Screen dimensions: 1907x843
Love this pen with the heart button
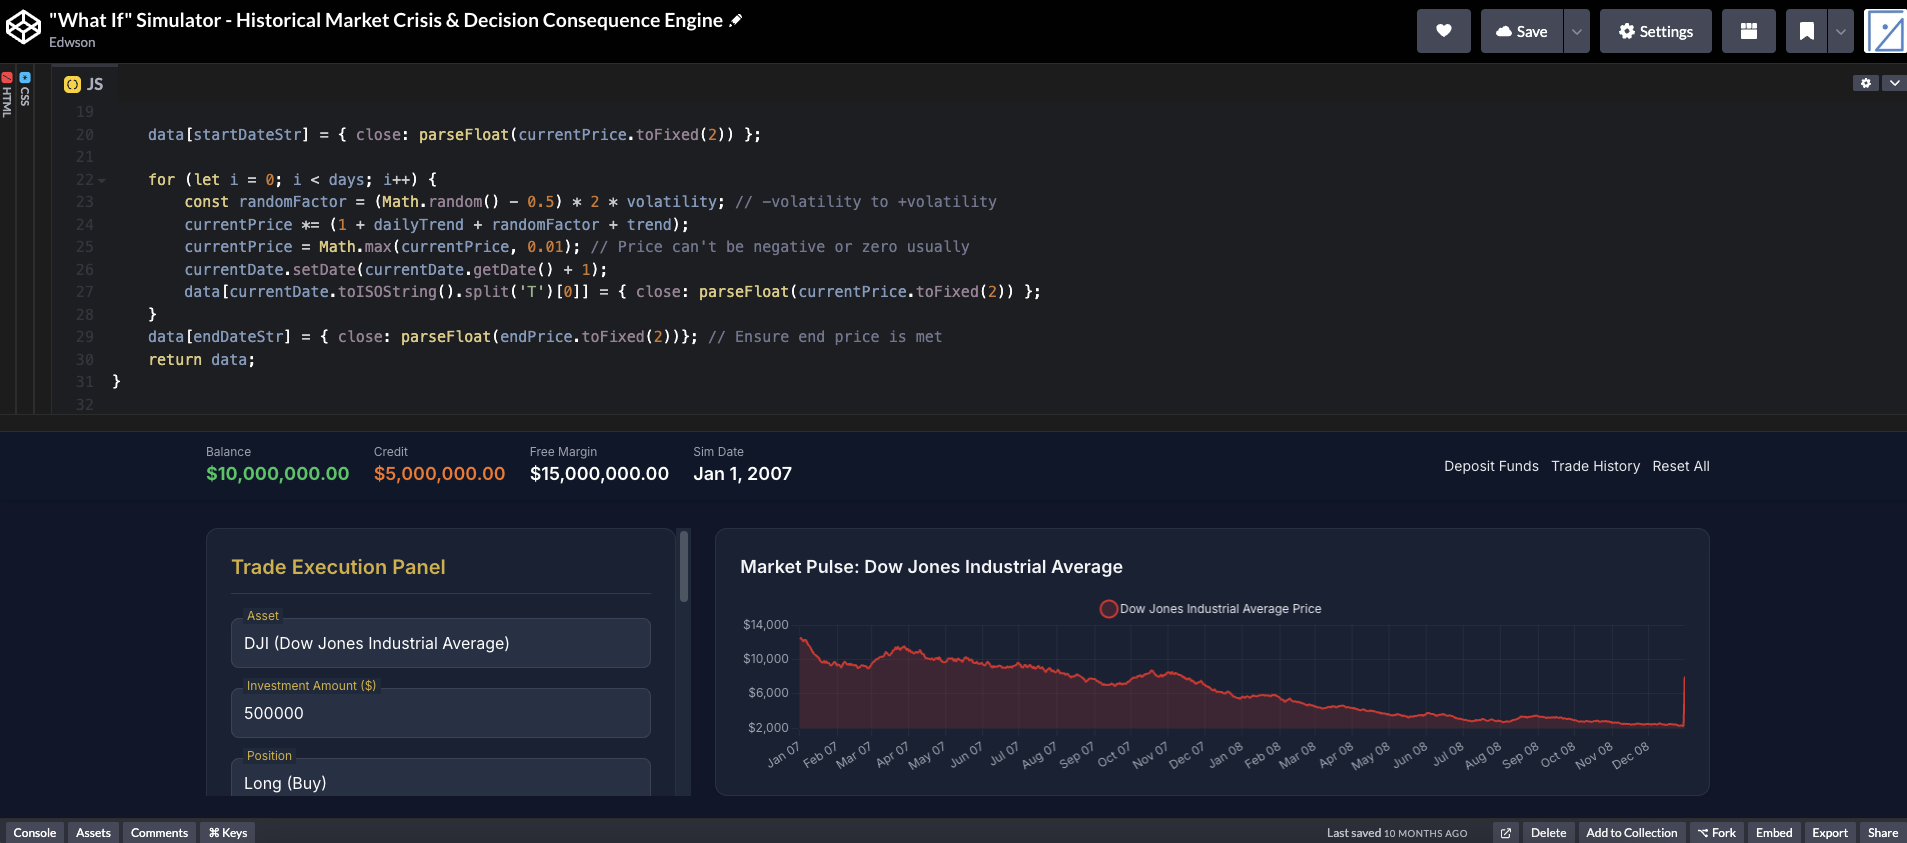point(1443,31)
